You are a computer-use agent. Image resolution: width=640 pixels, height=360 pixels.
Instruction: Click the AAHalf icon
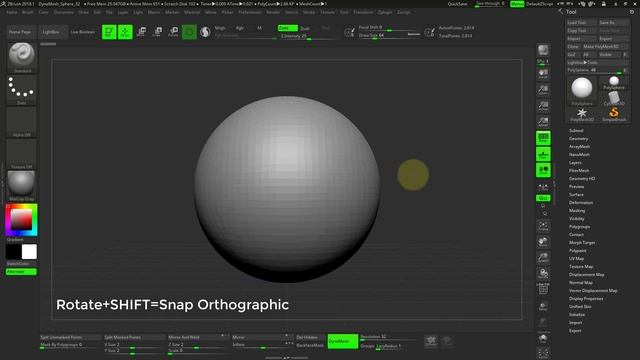(x=543, y=122)
